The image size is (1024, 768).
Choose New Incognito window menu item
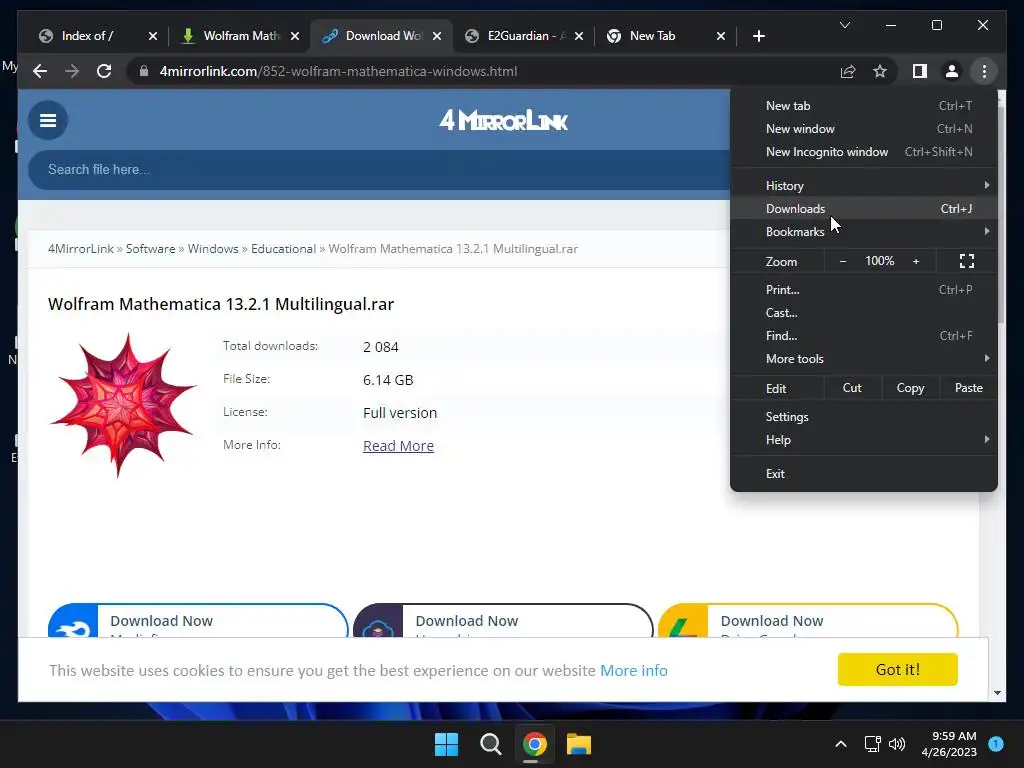click(x=863, y=152)
